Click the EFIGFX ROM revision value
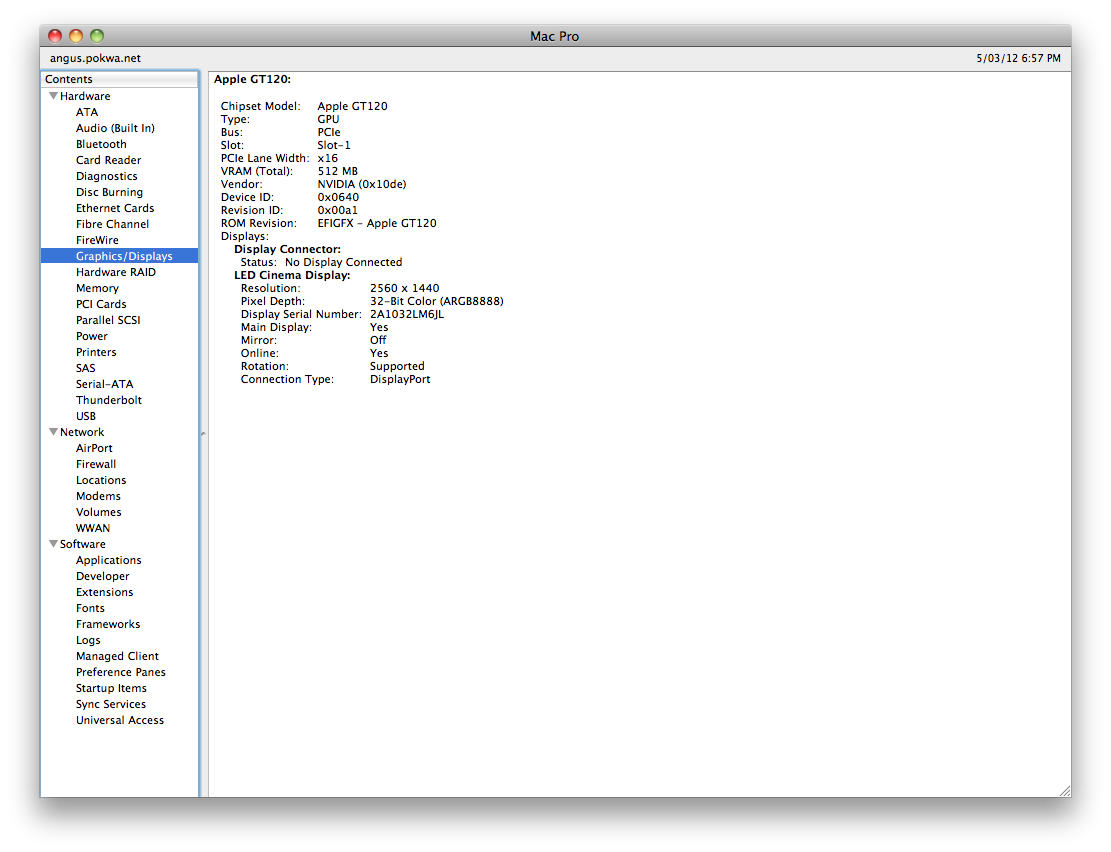The image size is (1111, 852). pyautogui.click(x=376, y=223)
